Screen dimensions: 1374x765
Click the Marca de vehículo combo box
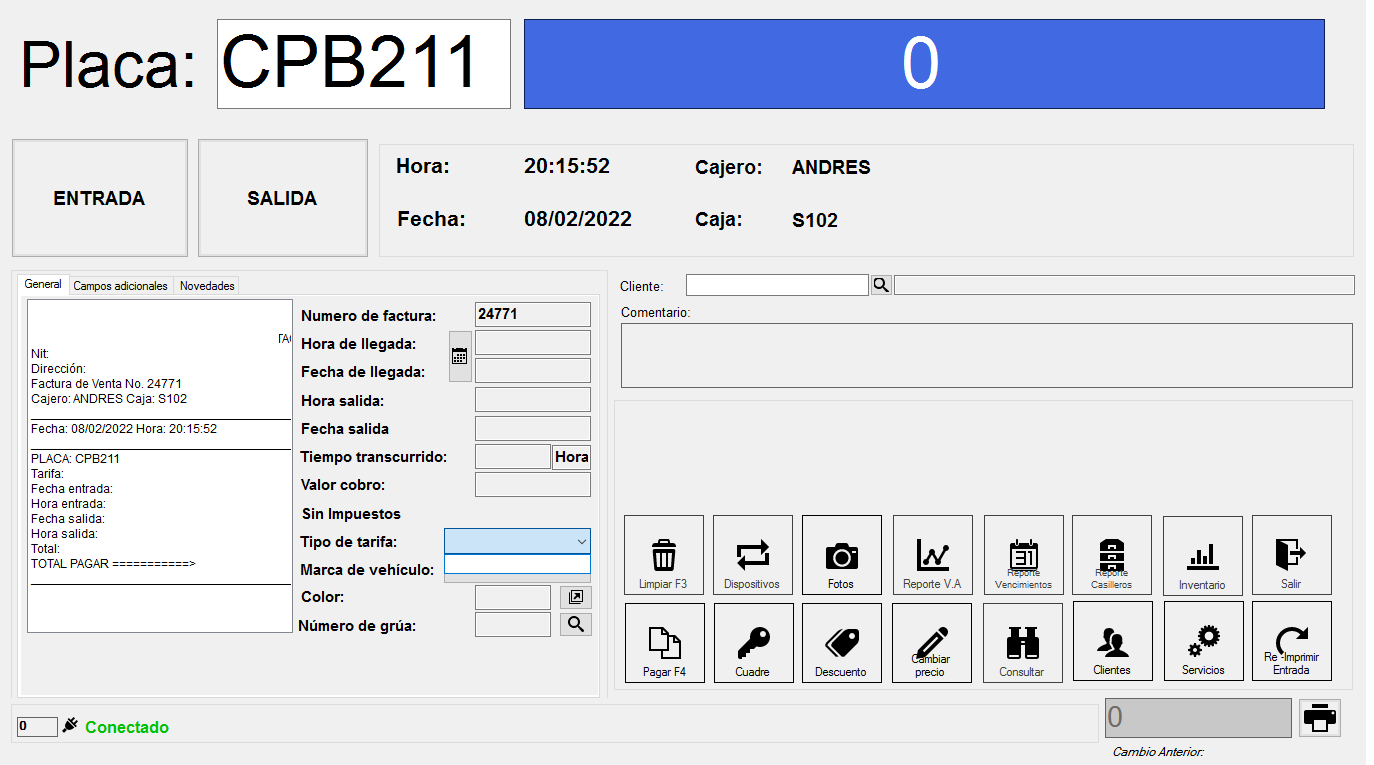[x=517, y=565]
